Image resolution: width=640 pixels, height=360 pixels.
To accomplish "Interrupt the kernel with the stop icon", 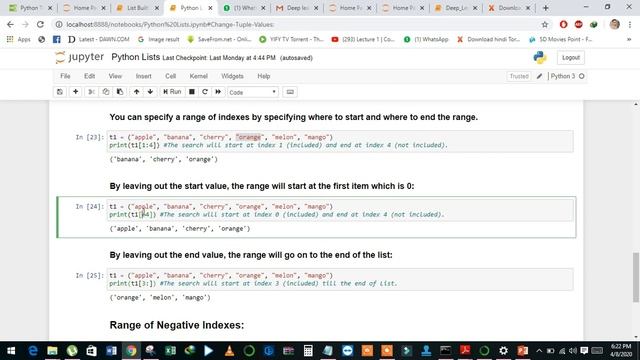I will coord(191,92).
